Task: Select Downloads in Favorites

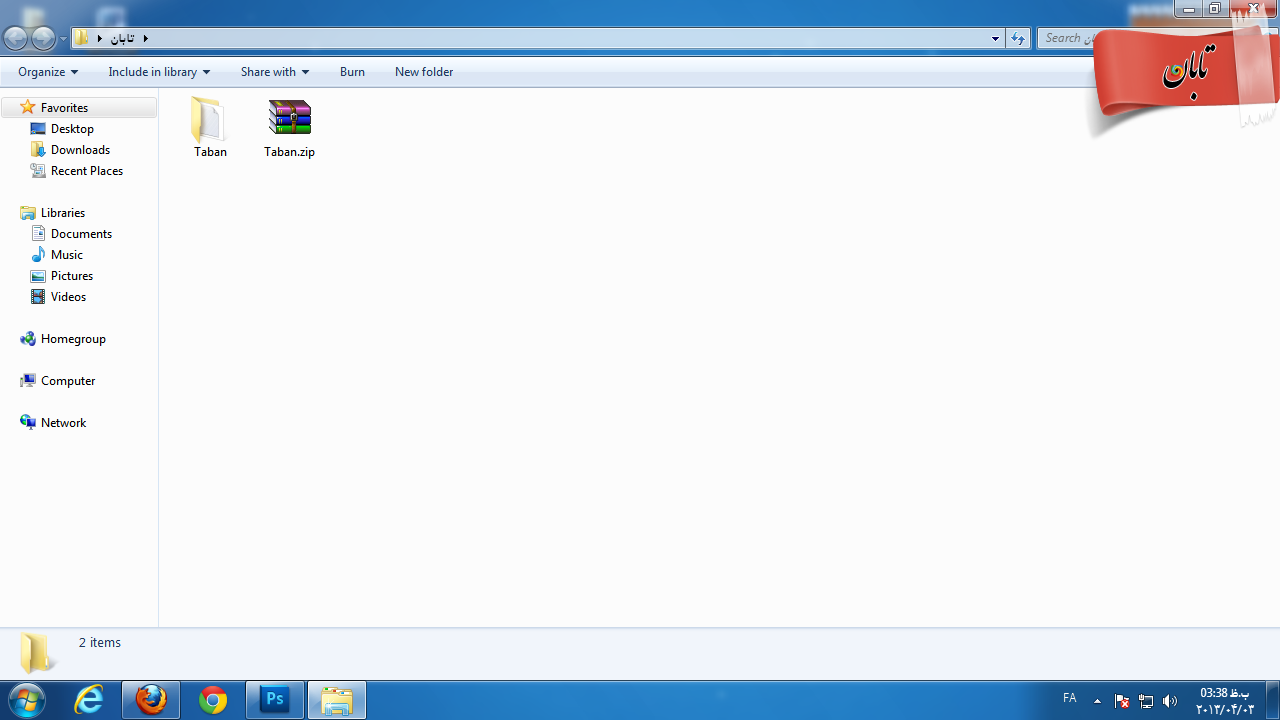Action: 80,150
